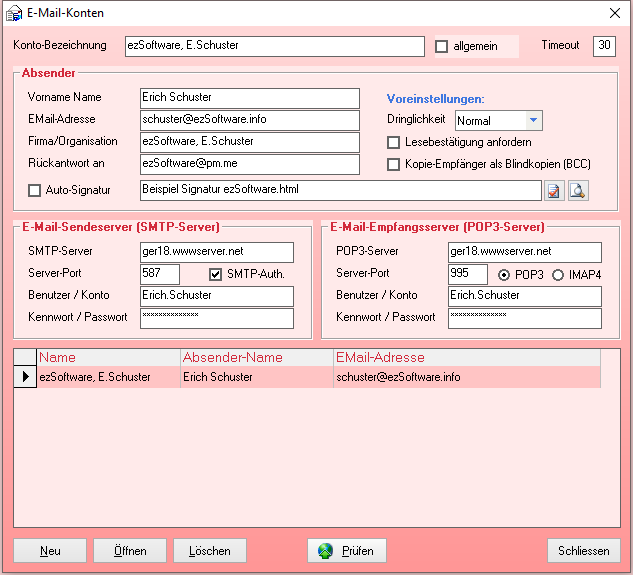Click into the SMTP-Server field

[217, 252]
